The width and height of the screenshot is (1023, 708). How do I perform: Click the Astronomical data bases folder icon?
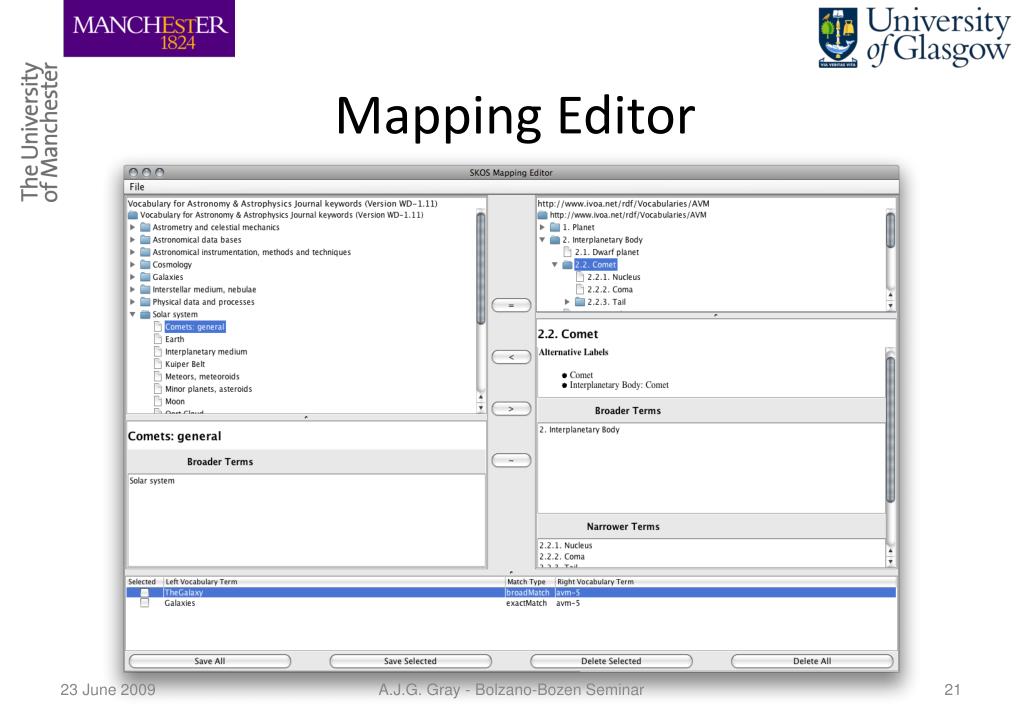[x=145, y=240]
